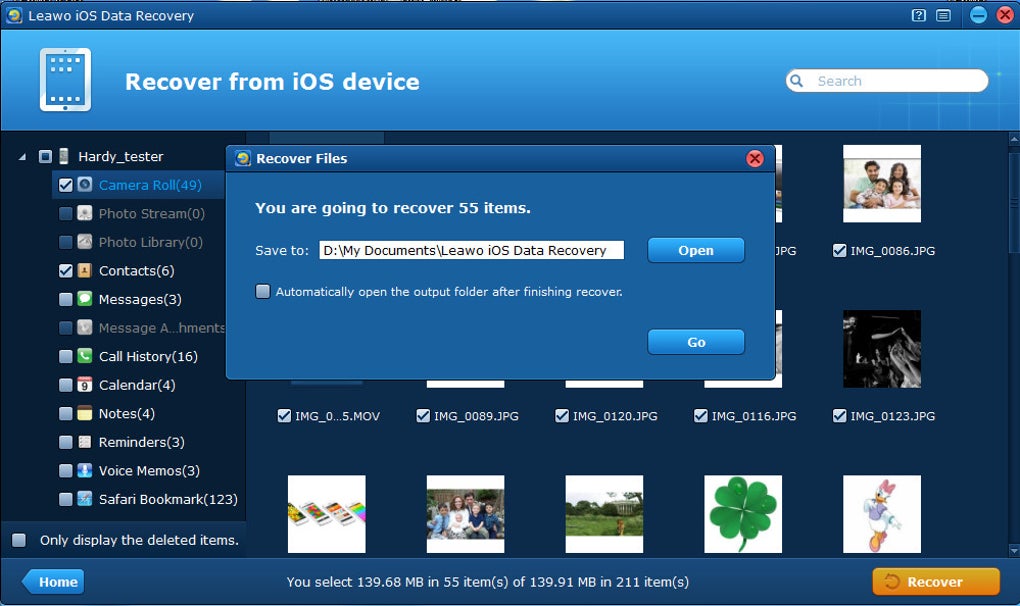The height and width of the screenshot is (606, 1020).
Task: Check the Notes checkbox
Action: tap(66, 414)
